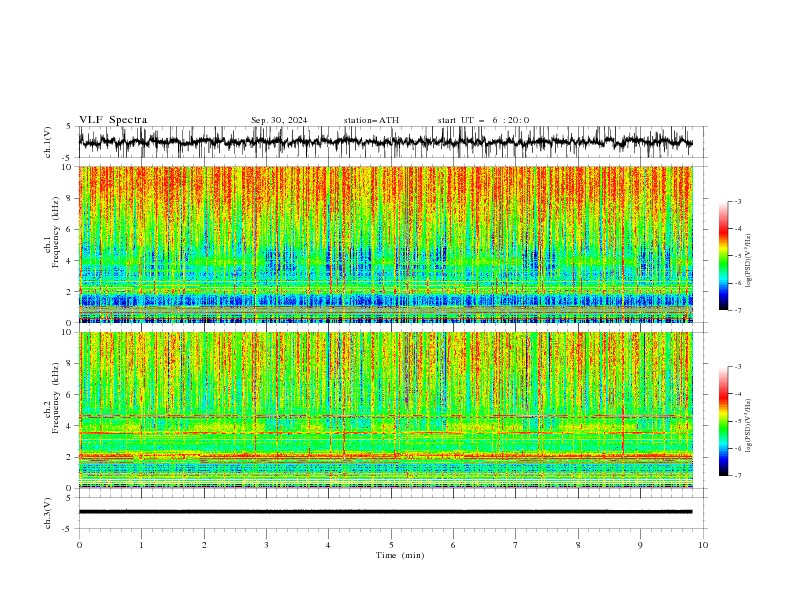Click the ch.2 spectrogram color scale bar
The image size is (792, 612).
point(723,421)
